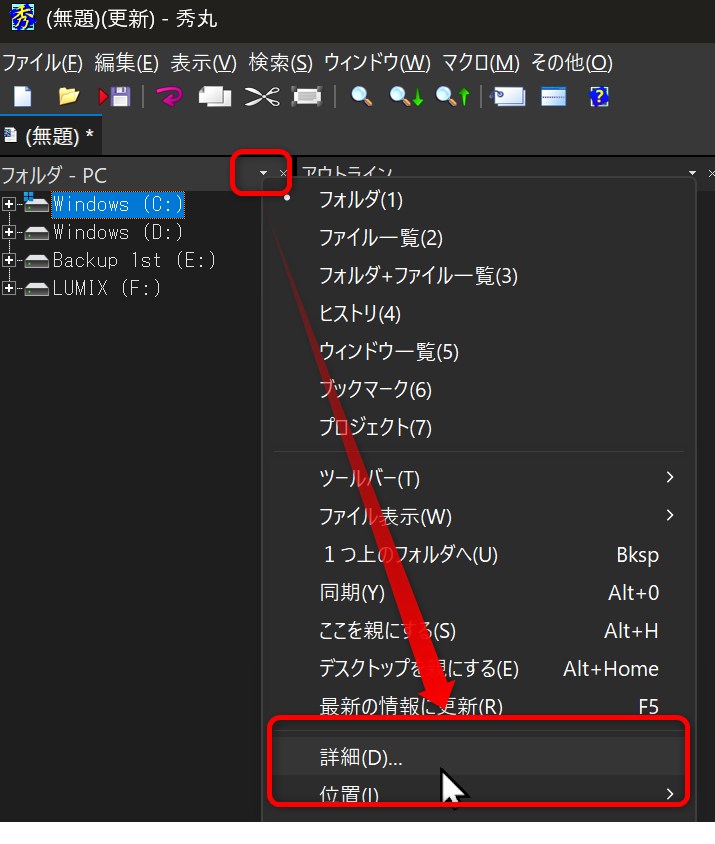Open 詳細(D)... from the context menu

coord(361,758)
